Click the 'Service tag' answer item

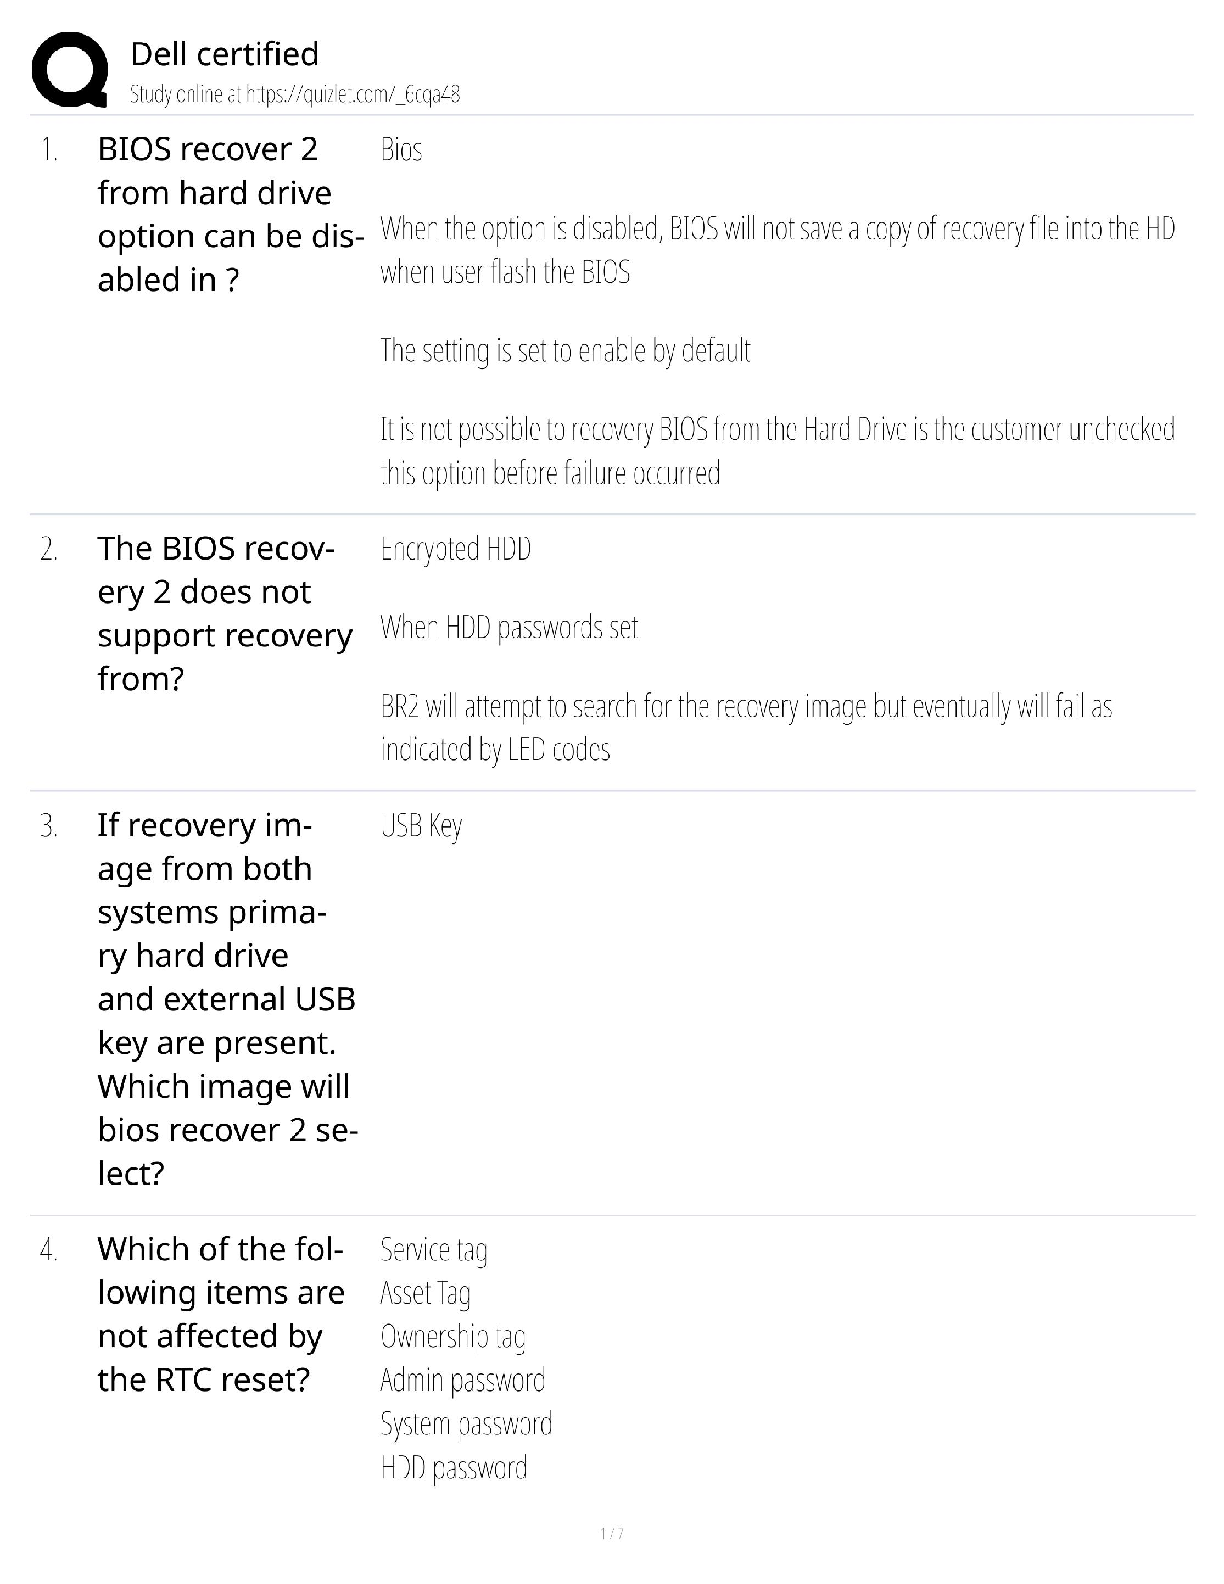434,1250
